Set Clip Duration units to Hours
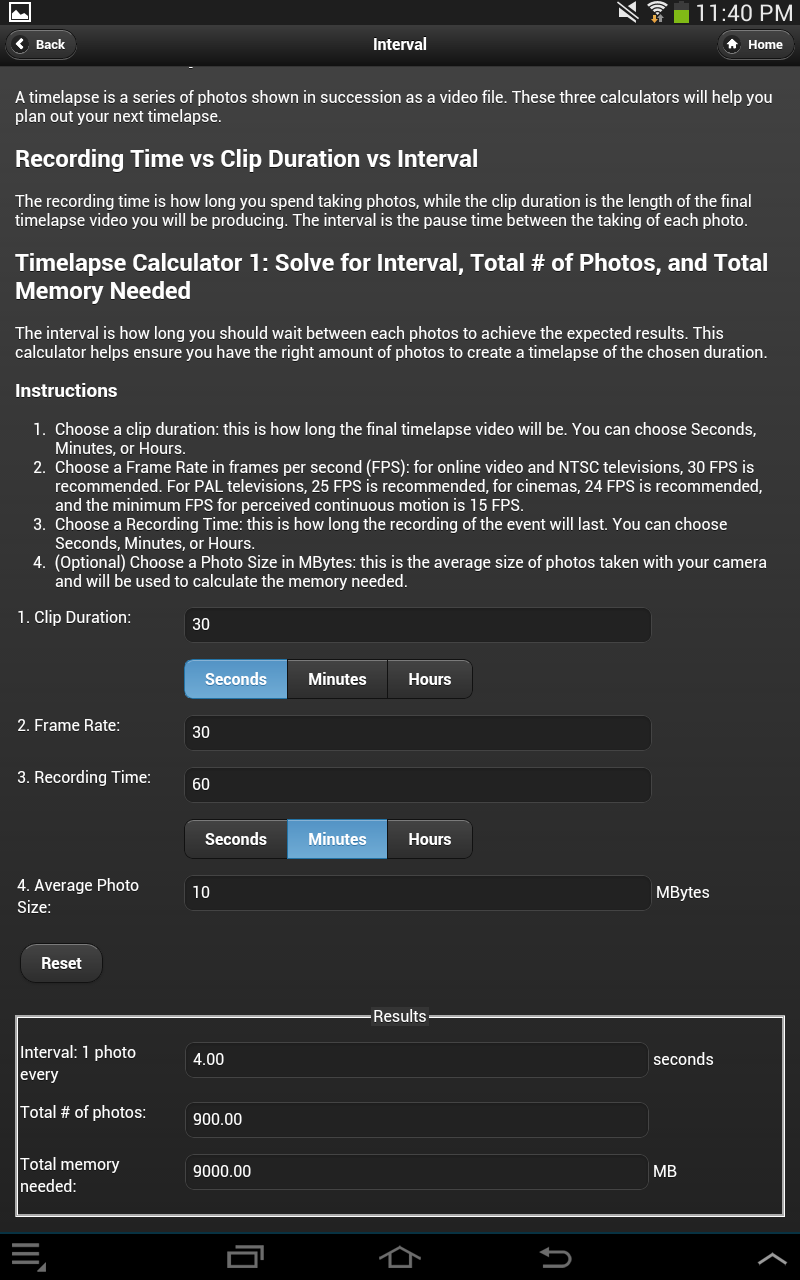The width and height of the screenshot is (800, 1280). click(429, 679)
